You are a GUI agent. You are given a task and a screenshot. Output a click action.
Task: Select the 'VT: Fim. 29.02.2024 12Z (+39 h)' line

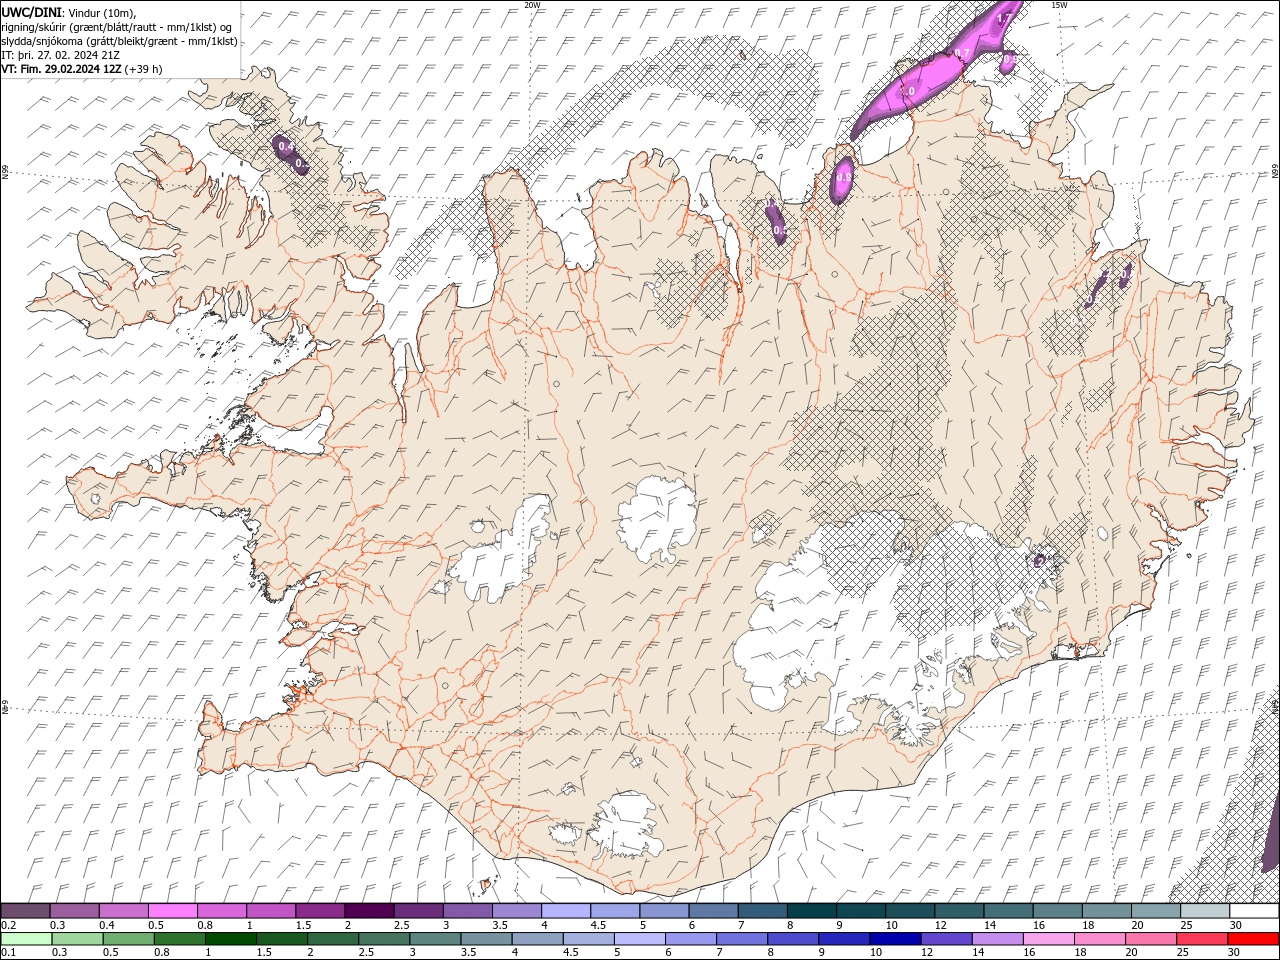click(82, 69)
